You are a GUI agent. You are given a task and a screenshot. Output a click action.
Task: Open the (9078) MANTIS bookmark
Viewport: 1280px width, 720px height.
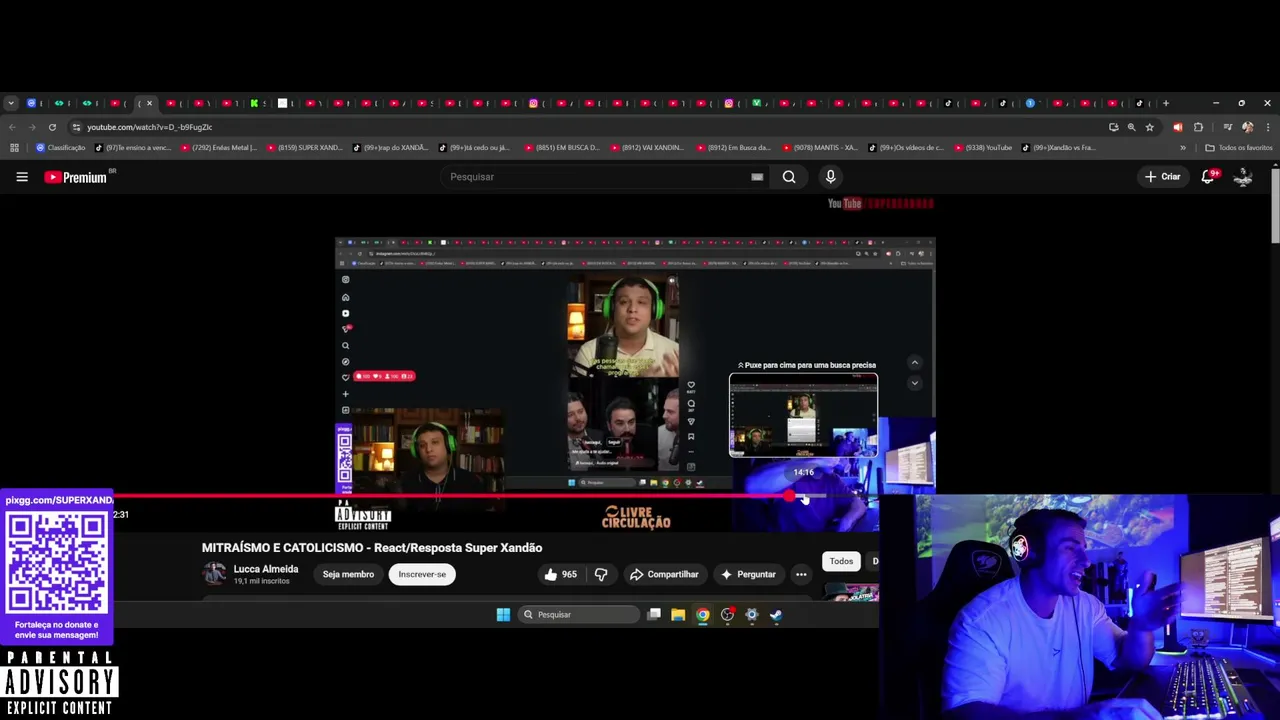tap(821, 148)
